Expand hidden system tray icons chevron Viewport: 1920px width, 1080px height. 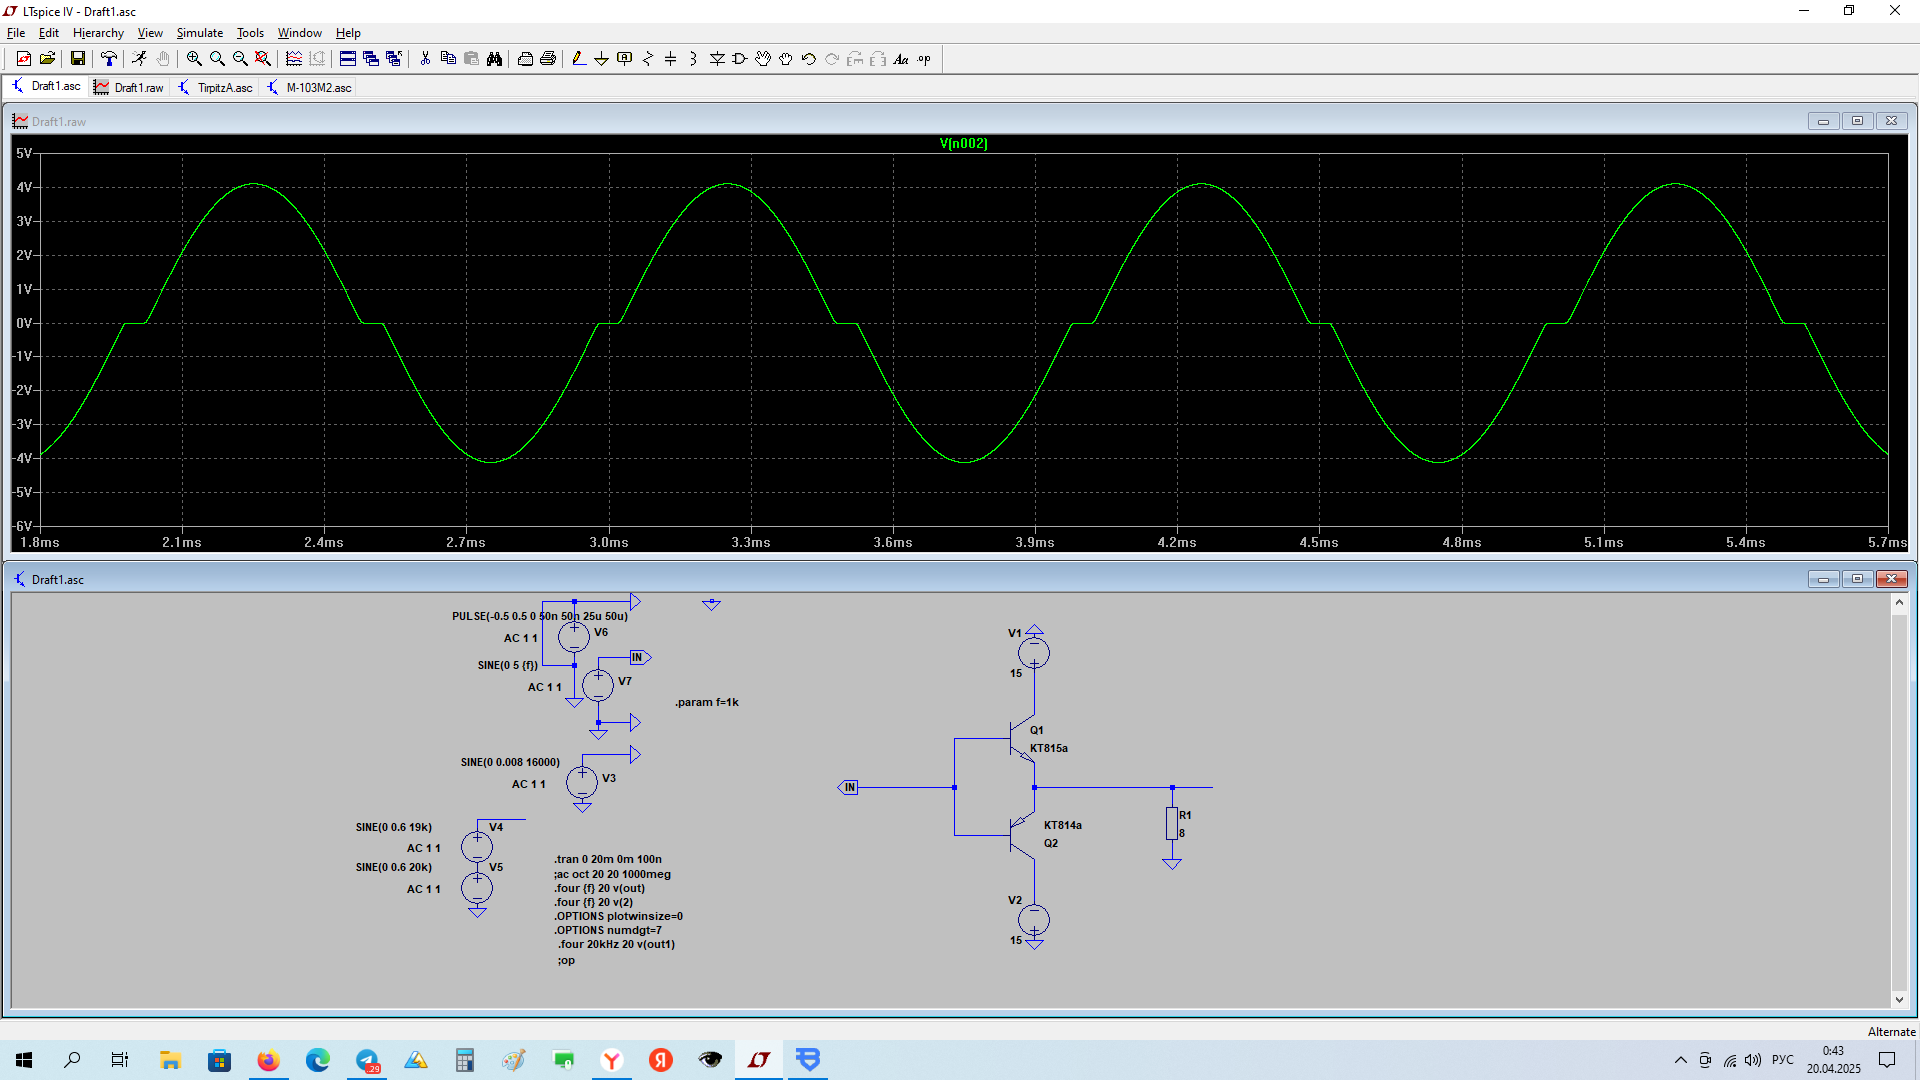coord(1680,1060)
